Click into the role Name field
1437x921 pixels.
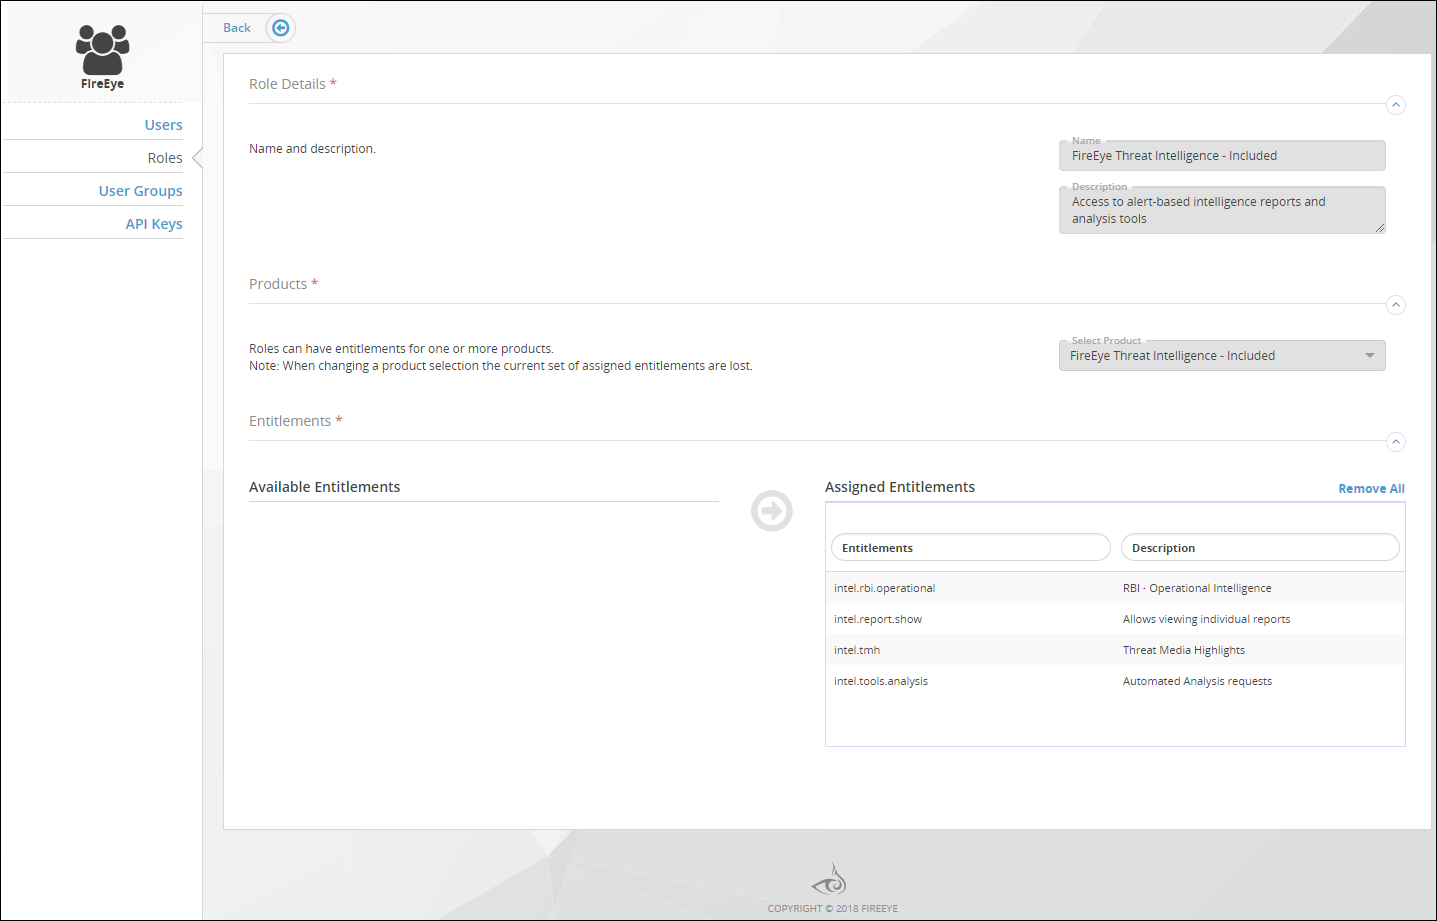1222,156
